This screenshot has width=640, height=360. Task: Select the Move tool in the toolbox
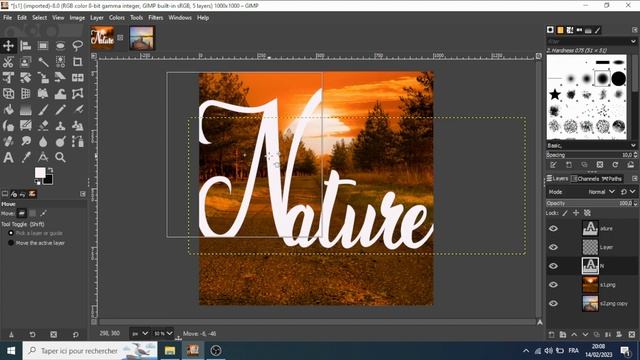[8, 46]
